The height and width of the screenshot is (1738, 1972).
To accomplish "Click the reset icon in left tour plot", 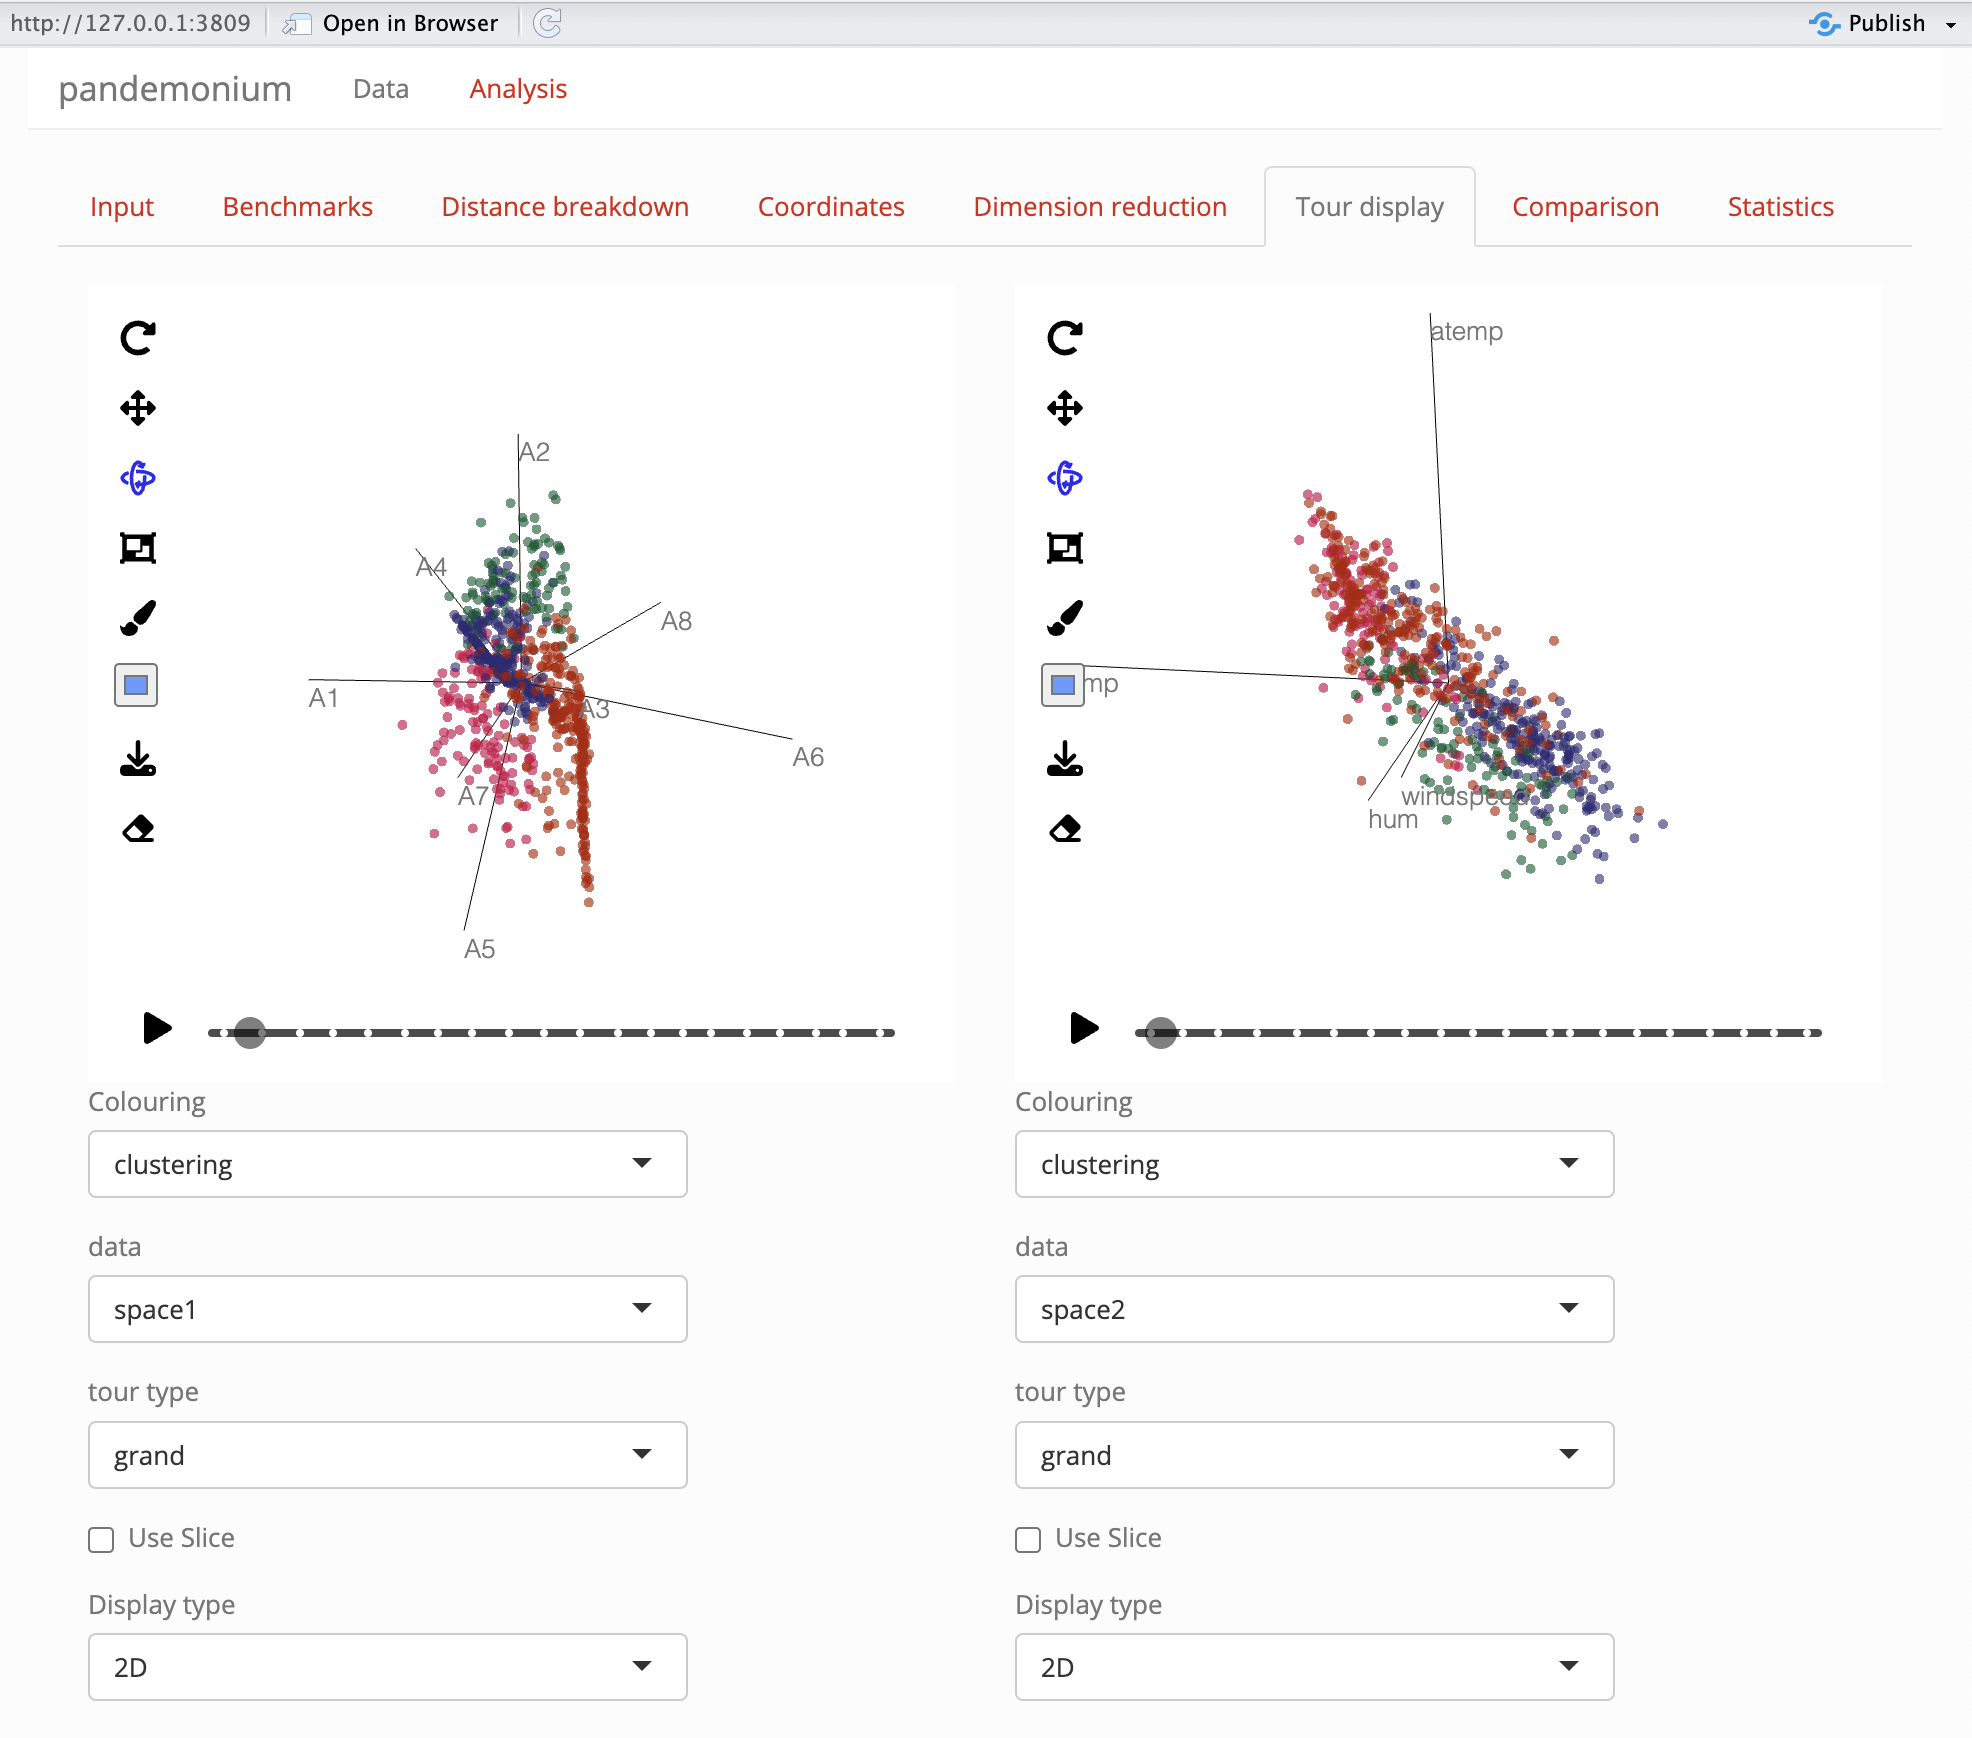I will click(x=138, y=338).
